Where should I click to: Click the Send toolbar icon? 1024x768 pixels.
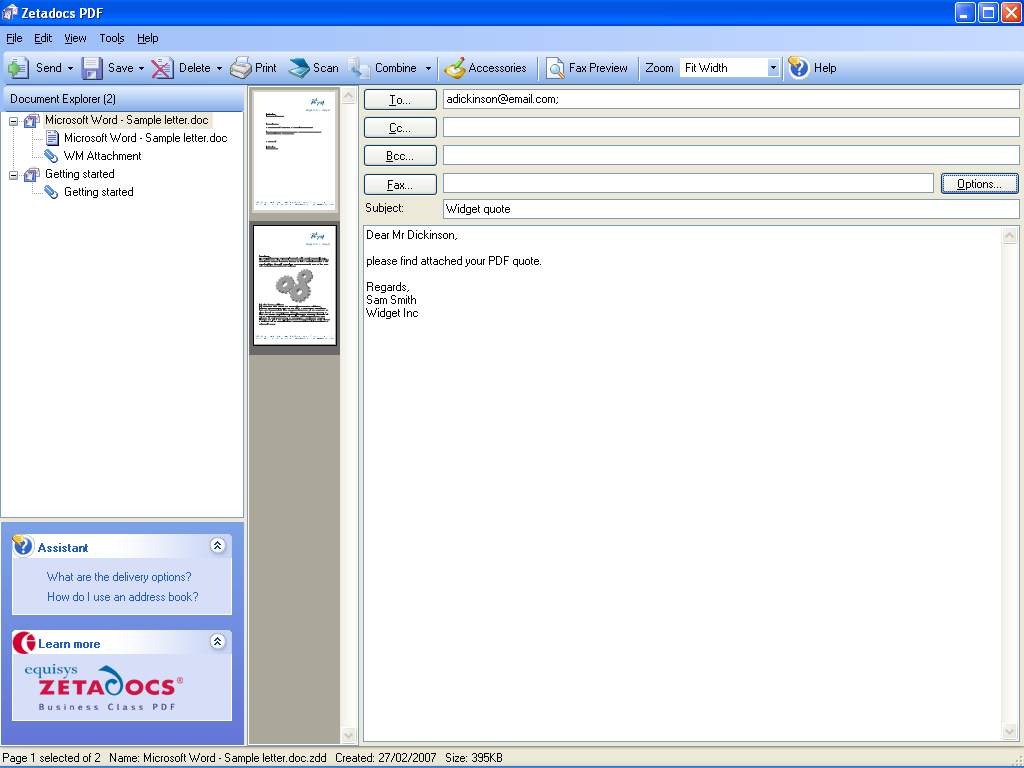(x=18, y=68)
